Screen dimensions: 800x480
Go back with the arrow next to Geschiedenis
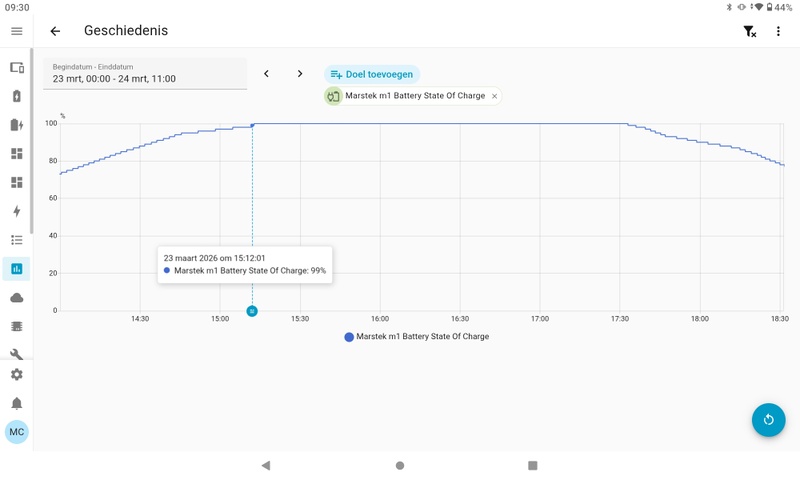pyautogui.click(x=55, y=31)
